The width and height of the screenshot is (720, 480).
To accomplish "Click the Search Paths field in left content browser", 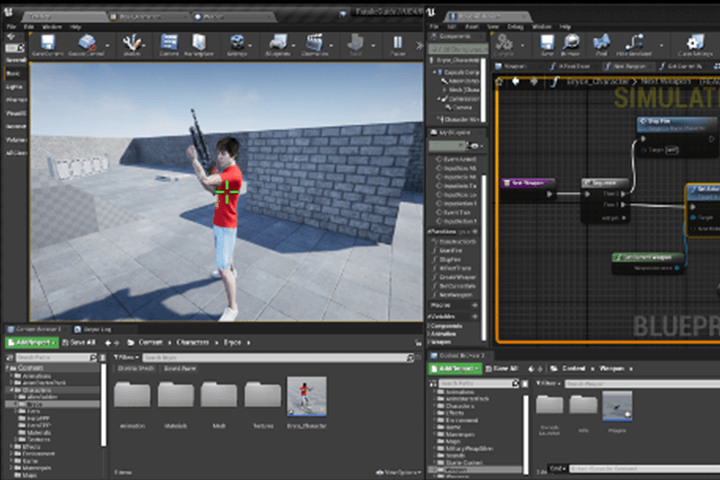I will point(56,357).
